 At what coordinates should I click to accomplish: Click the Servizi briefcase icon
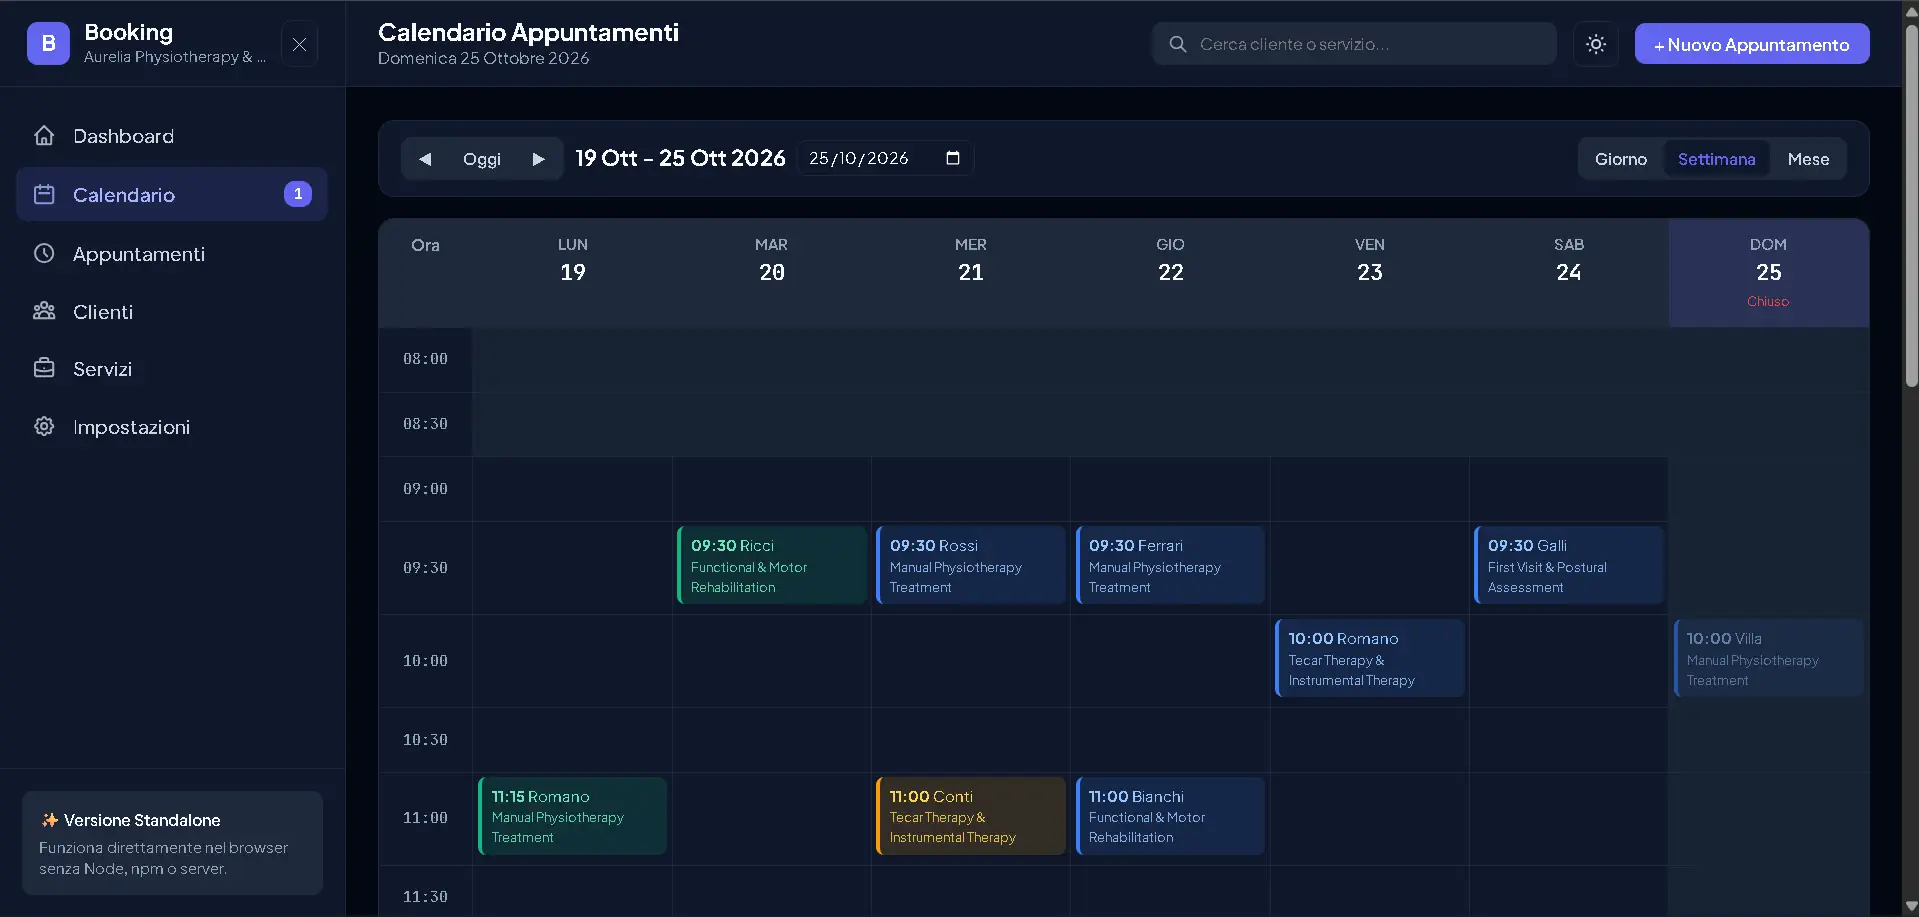(44, 368)
